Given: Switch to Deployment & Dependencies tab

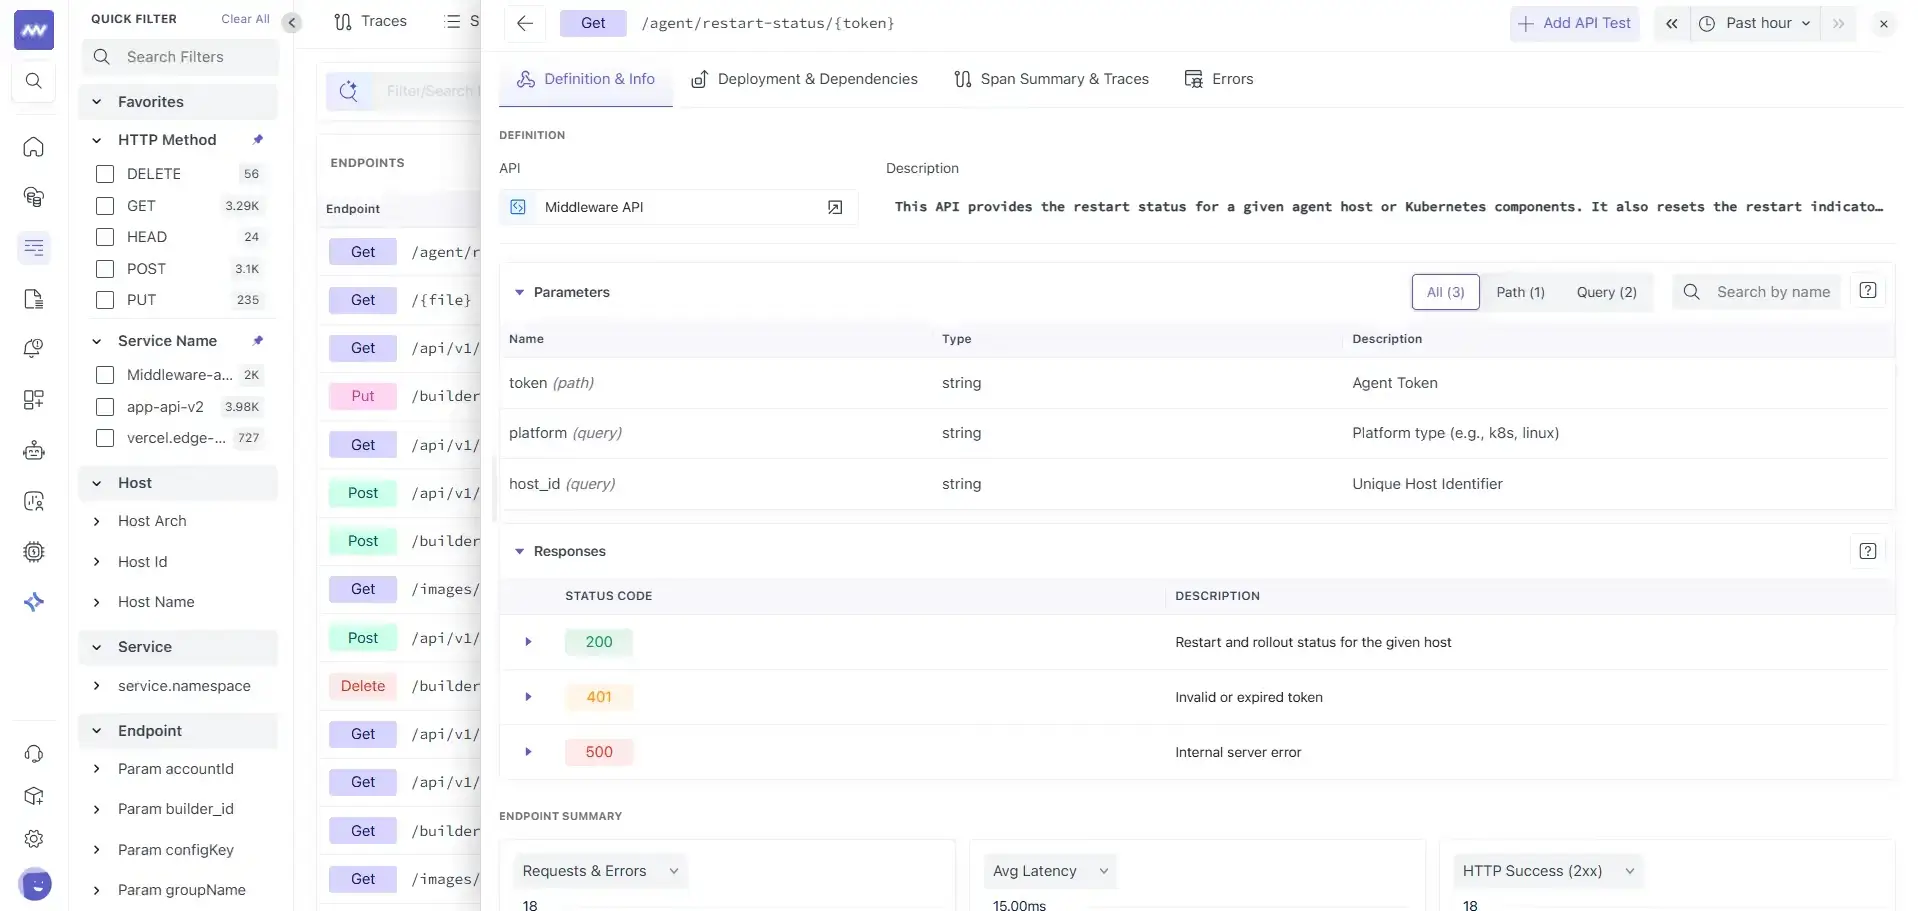Looking at the screenshot, I should [x=804, y=79].
